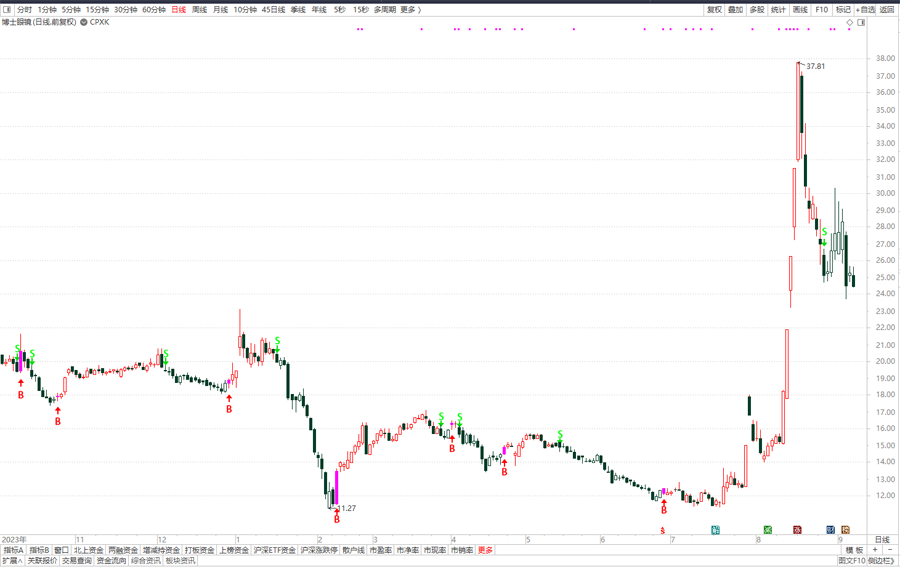
Task: Click the 返回 back button
Action: 887,10
